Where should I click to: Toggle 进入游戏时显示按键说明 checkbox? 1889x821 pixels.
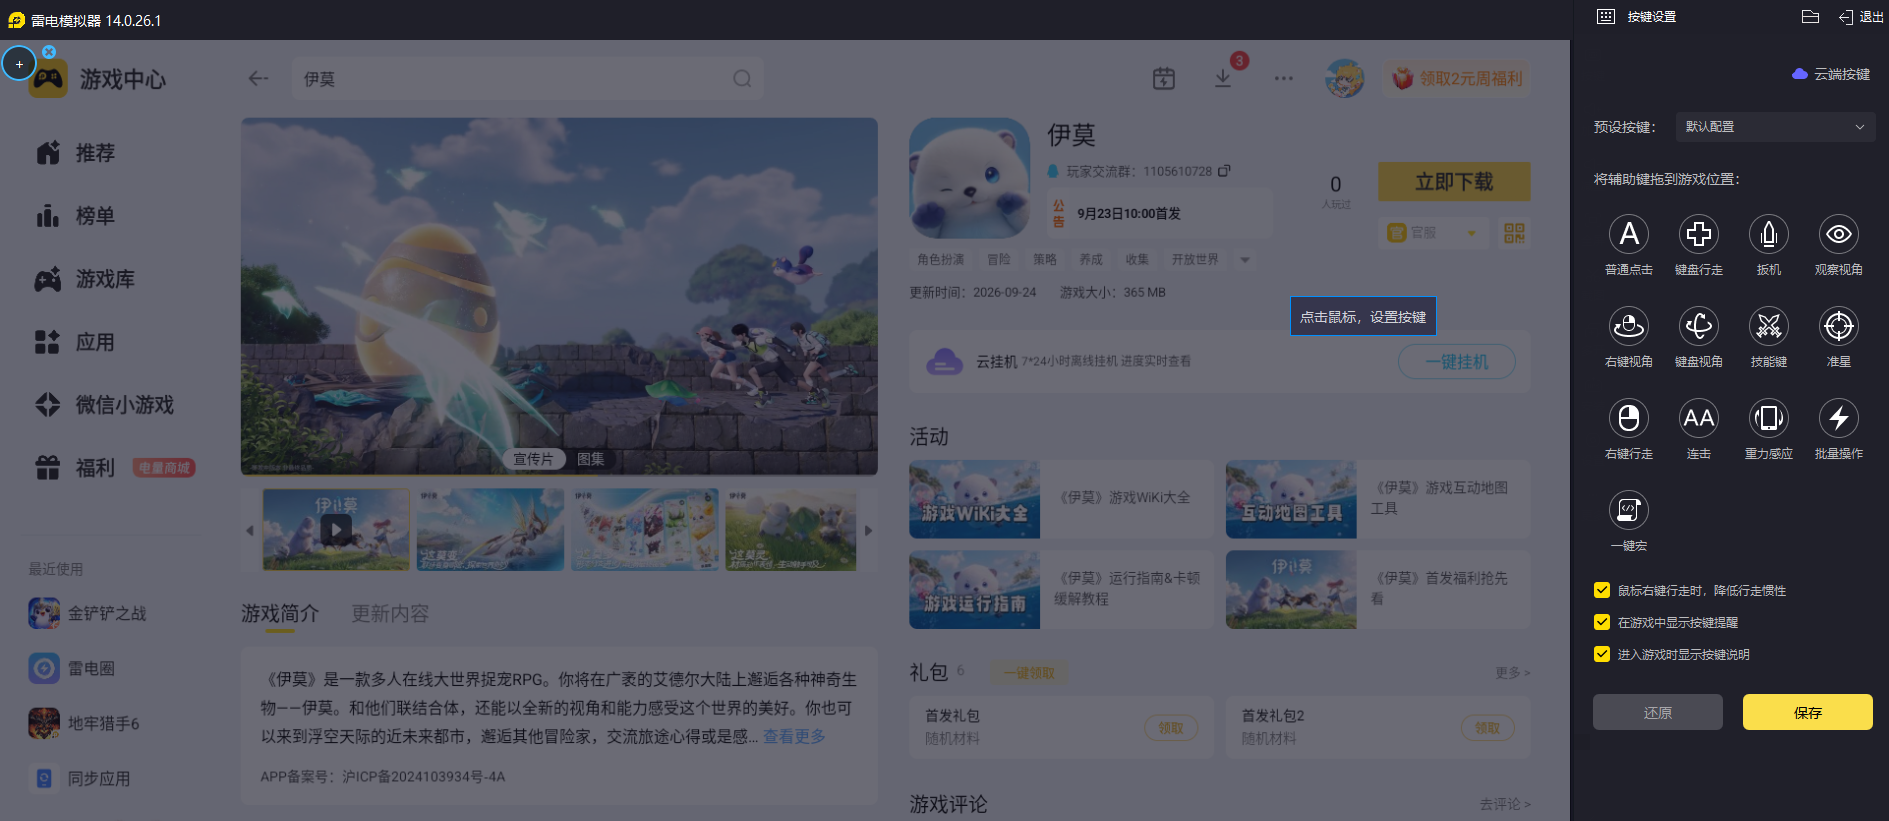click(1602, 654)
